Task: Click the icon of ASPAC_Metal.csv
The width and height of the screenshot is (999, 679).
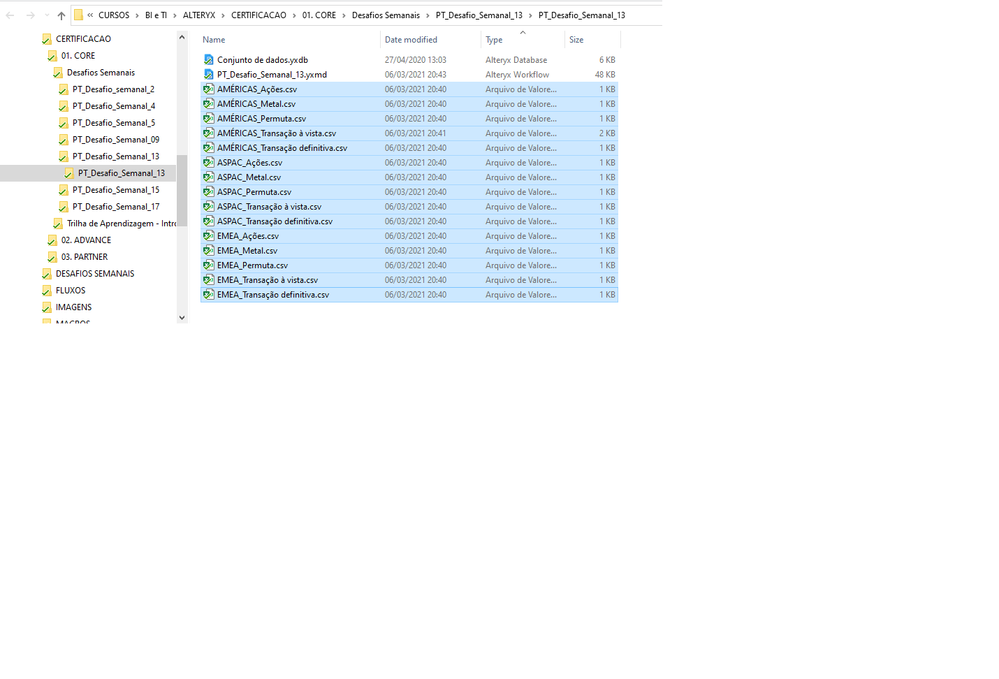Action: click(x=208, y=177)
